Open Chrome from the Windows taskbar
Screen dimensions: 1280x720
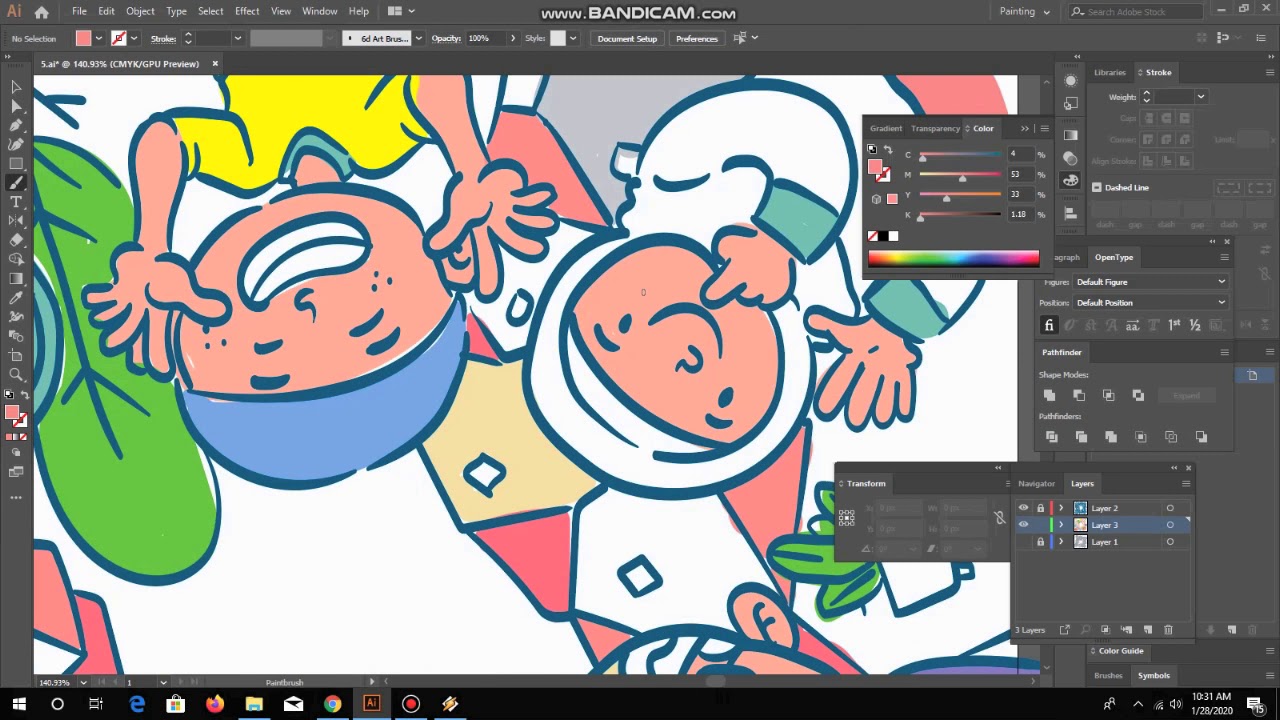coord(332,704)
